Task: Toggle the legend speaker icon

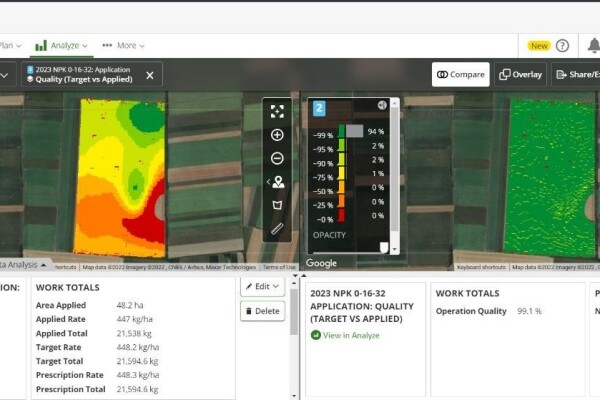Action: coord(381,105)
